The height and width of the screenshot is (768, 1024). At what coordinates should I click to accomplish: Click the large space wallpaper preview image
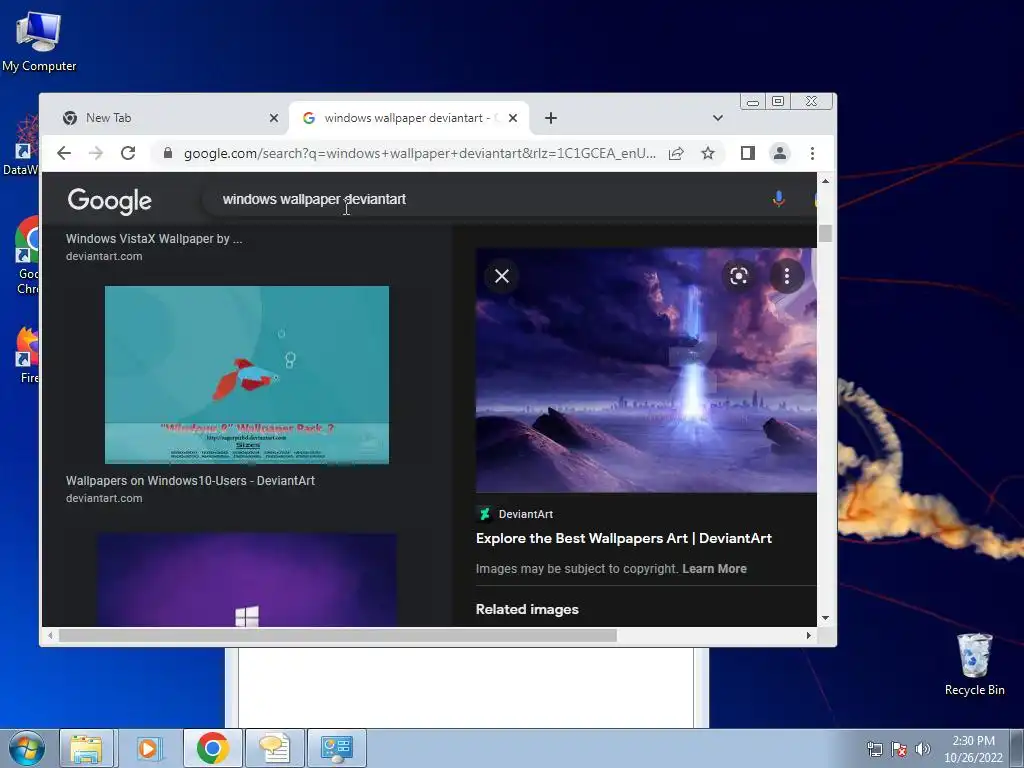(x=646, y=370)
